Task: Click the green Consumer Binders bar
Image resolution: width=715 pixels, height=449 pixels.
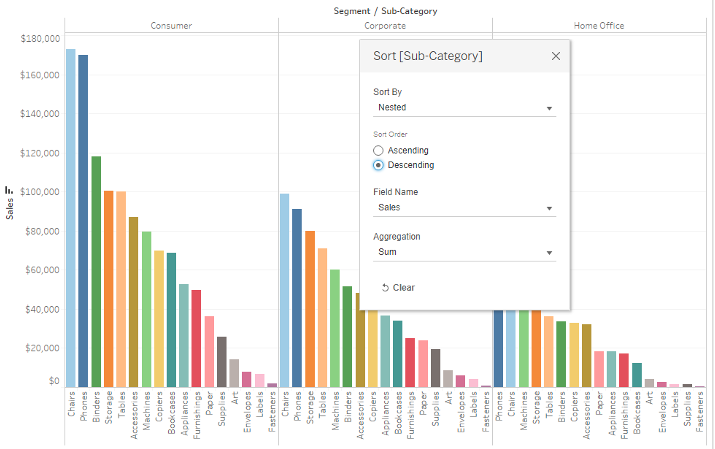Action: point(96,272)
